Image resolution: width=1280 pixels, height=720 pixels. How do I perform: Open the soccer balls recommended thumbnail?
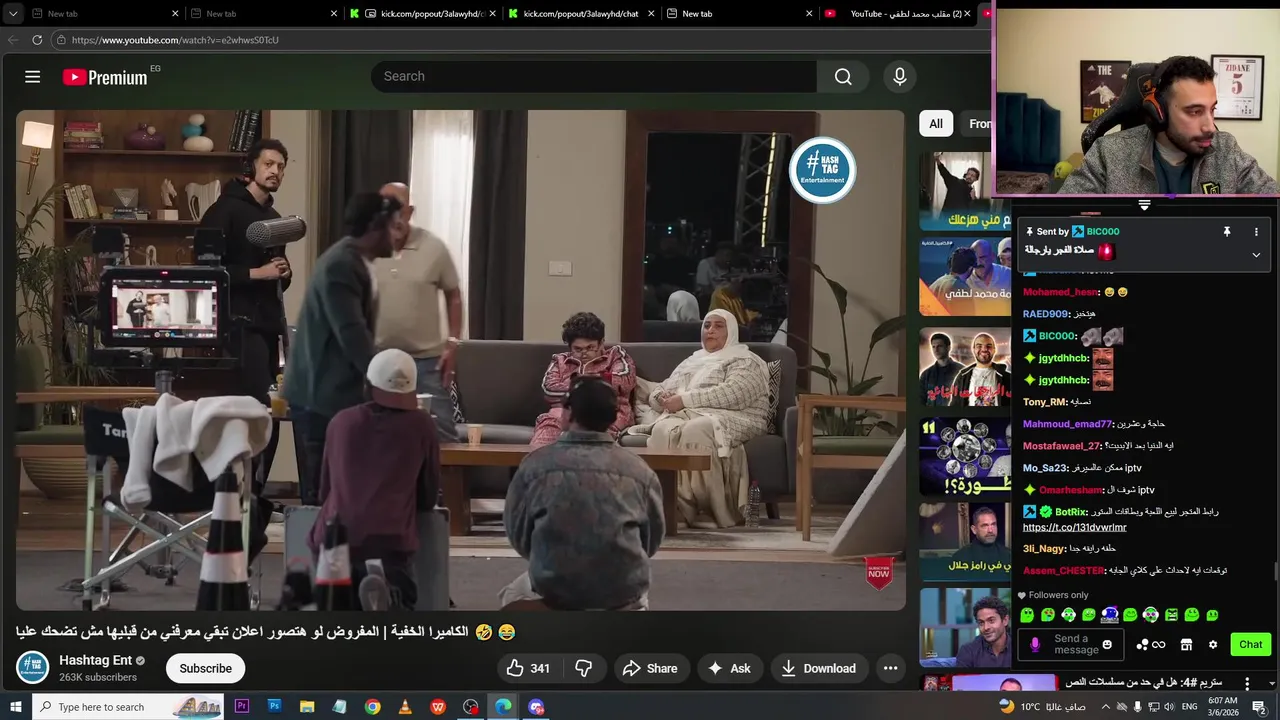point(965,455)
